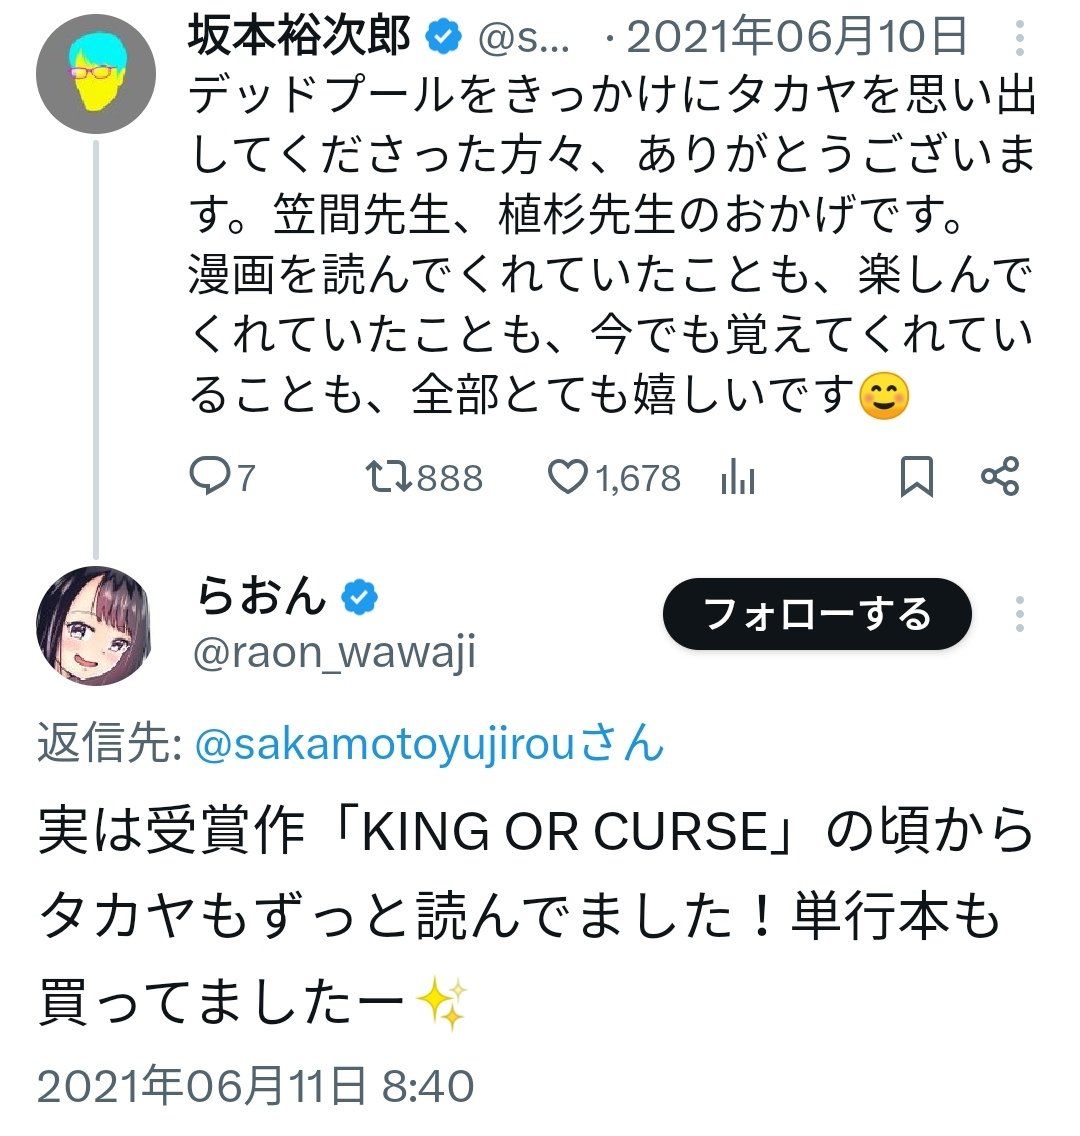Click the らおん display name
The height and width of the screenshot is (1136, 1080).
[262, 598]
